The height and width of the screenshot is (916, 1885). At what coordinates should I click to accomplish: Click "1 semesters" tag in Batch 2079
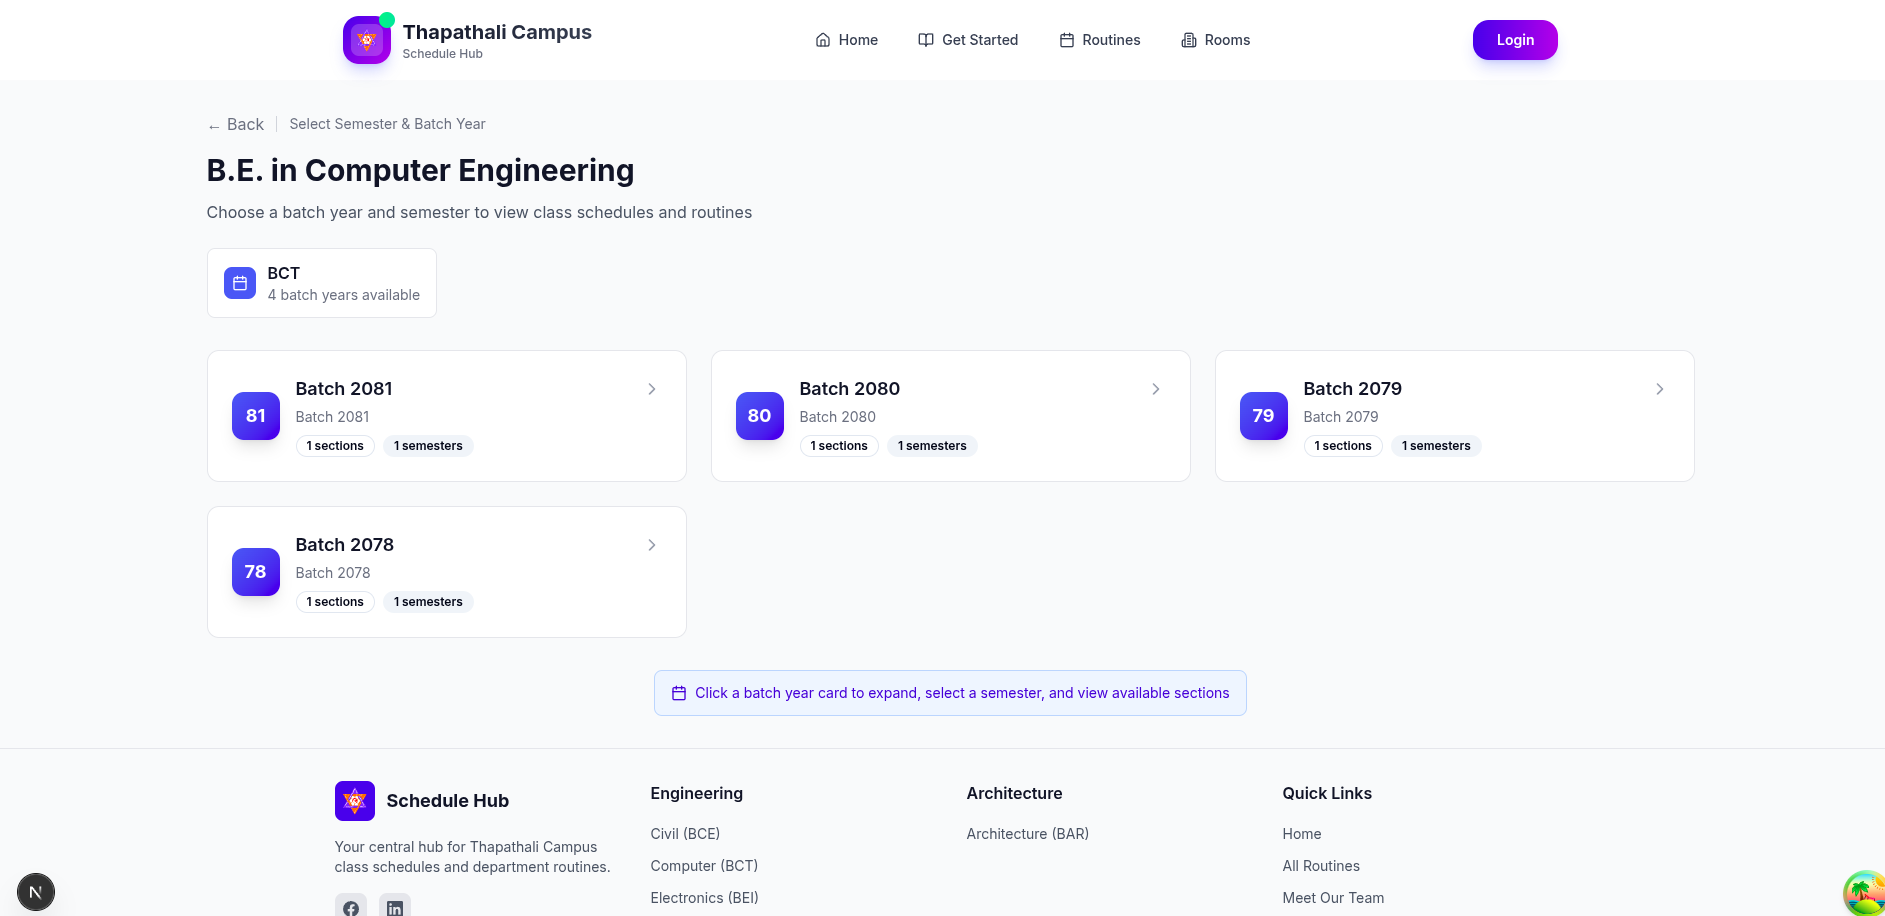1436,446
